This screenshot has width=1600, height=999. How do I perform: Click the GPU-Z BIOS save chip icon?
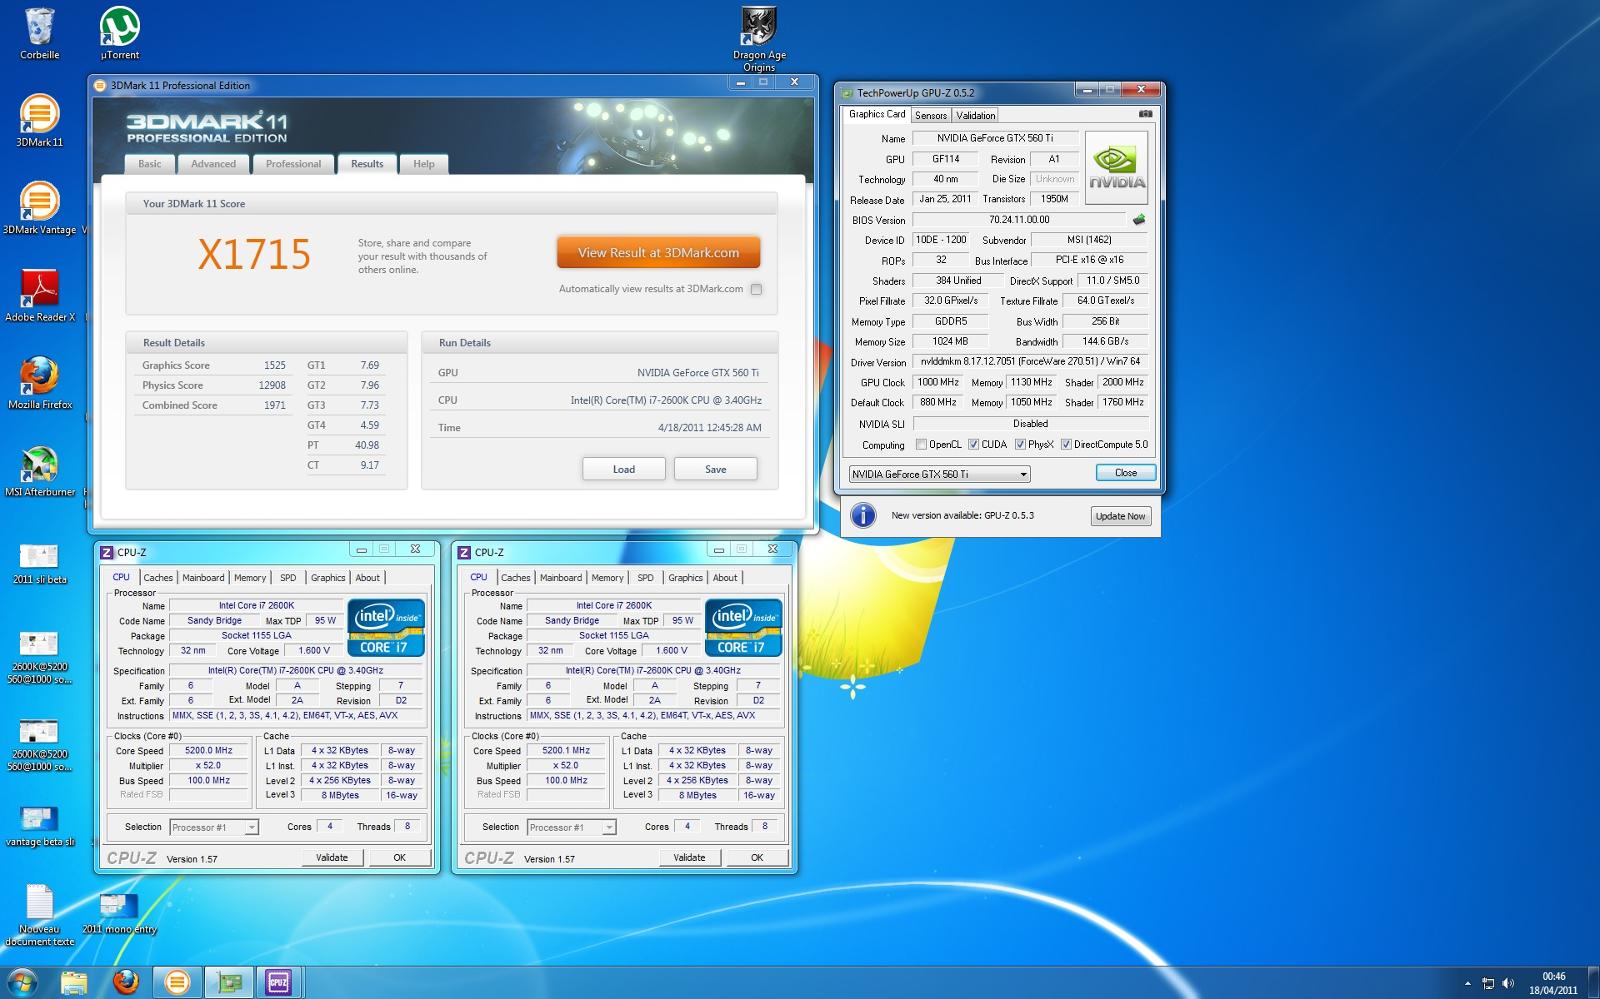pyautogui.click(x=1138, y=220)
